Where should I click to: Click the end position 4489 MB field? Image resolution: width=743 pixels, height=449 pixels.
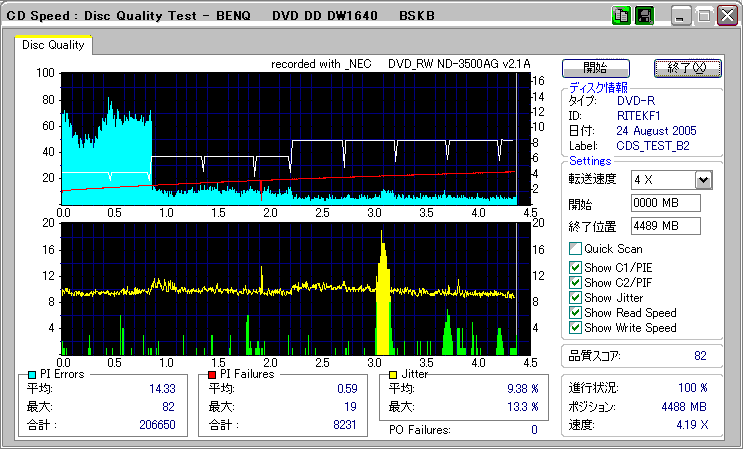tap(665, 225)
